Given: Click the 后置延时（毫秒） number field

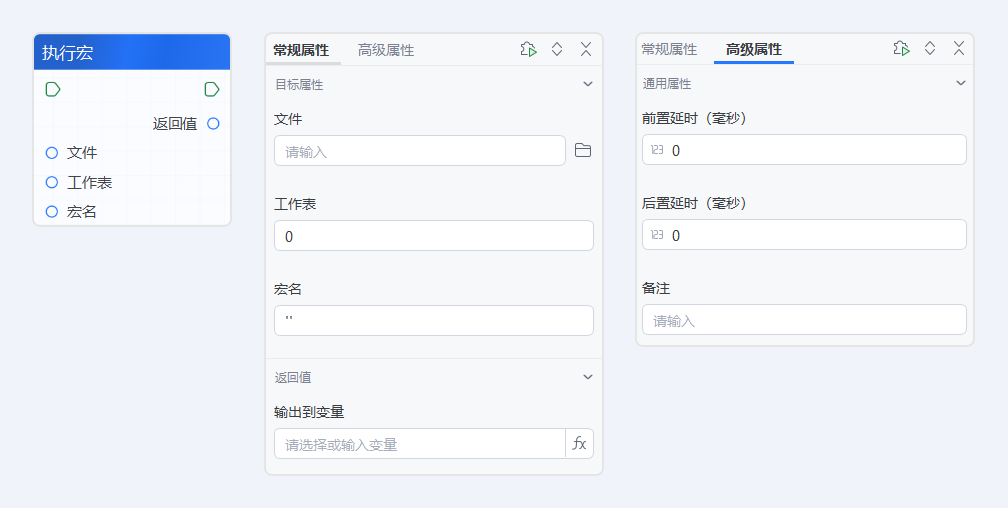Looking at the screenshot, I should 804,234.
